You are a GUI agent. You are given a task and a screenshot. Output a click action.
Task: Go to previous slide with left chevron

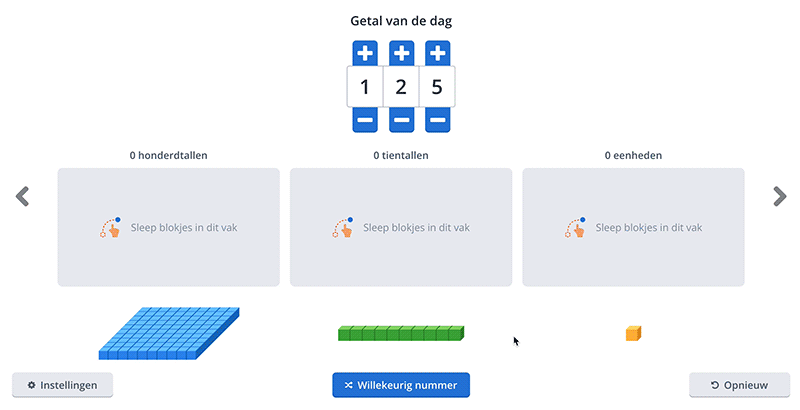22,196
